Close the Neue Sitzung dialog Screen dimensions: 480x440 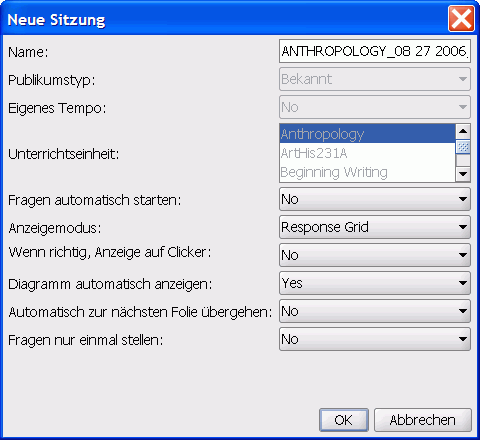coord(461,19)
